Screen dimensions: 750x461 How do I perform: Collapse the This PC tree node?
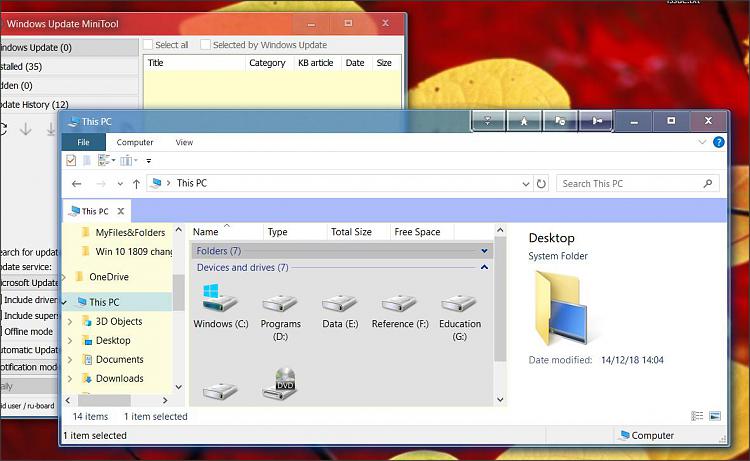pyautogui.click(x=64, y=302)
